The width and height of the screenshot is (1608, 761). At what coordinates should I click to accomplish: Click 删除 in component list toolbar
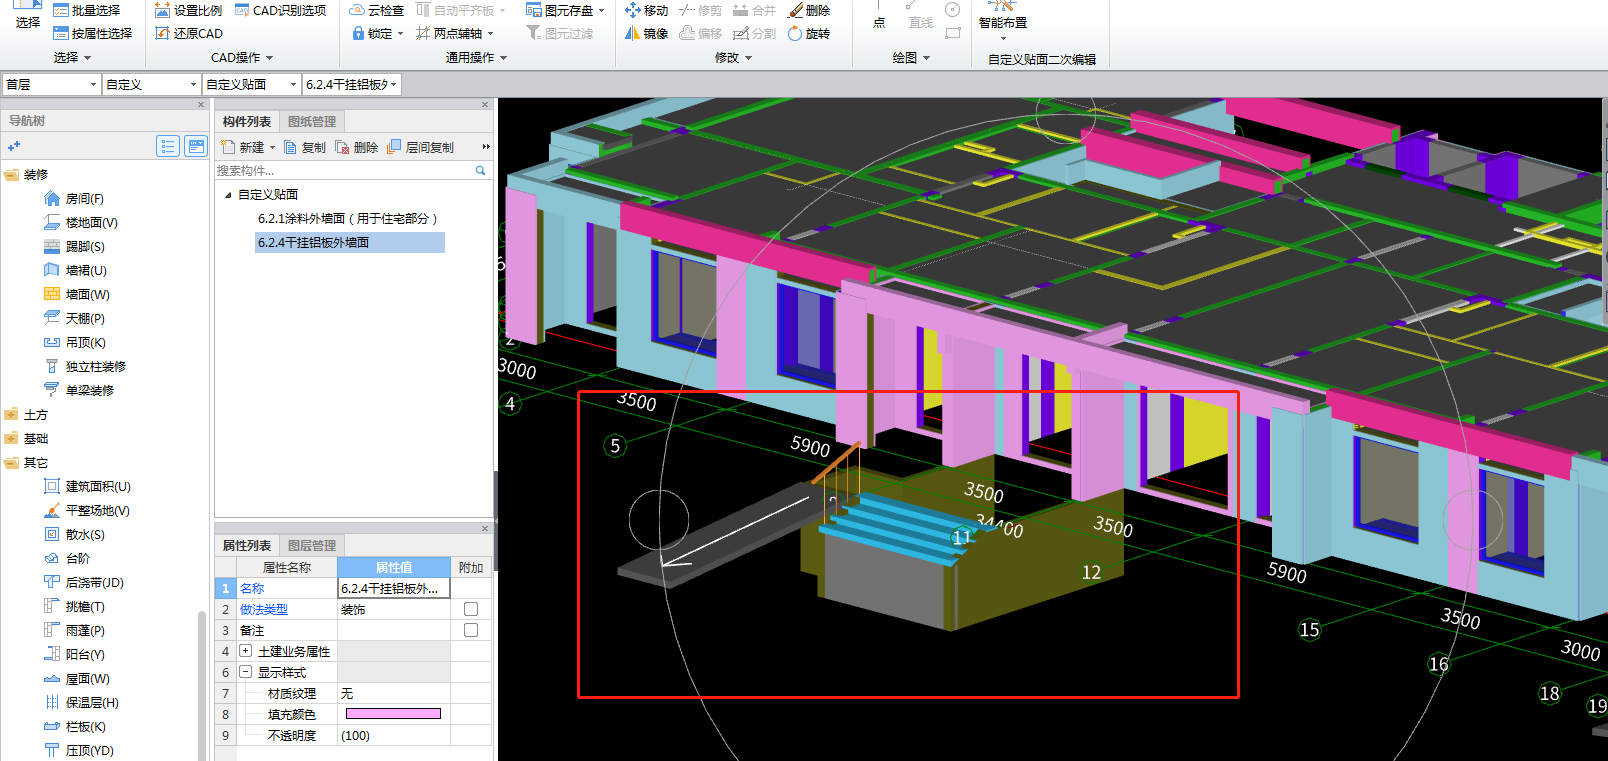[x=357, y=147]
